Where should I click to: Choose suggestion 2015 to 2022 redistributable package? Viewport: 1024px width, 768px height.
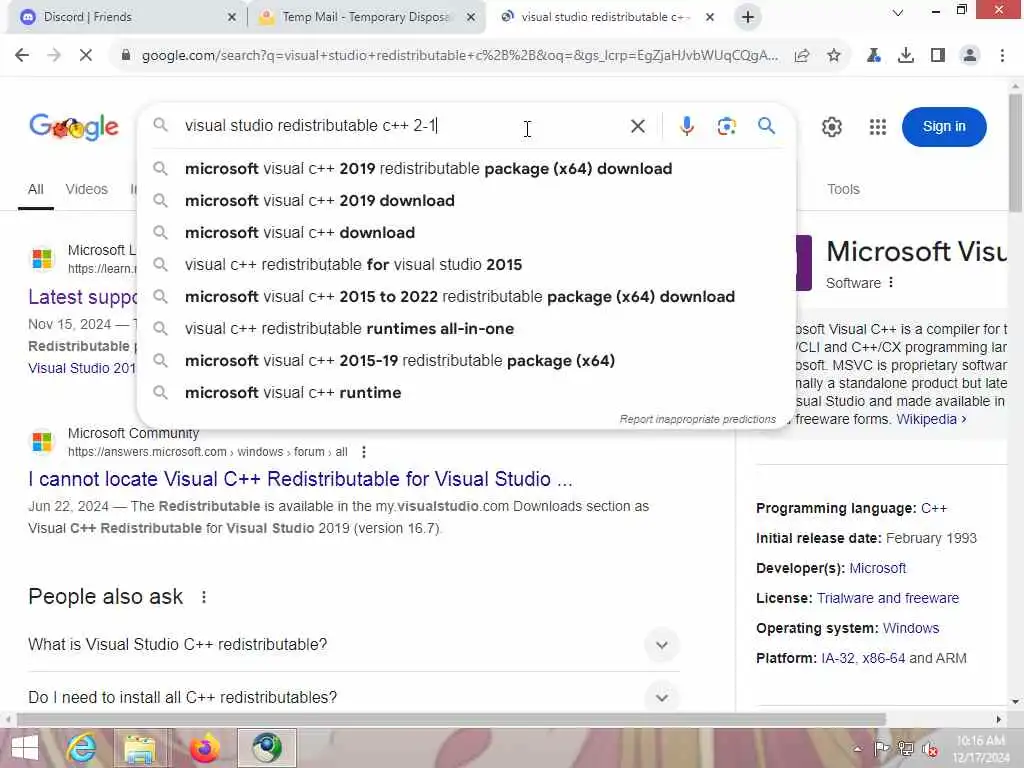(466, 296)
